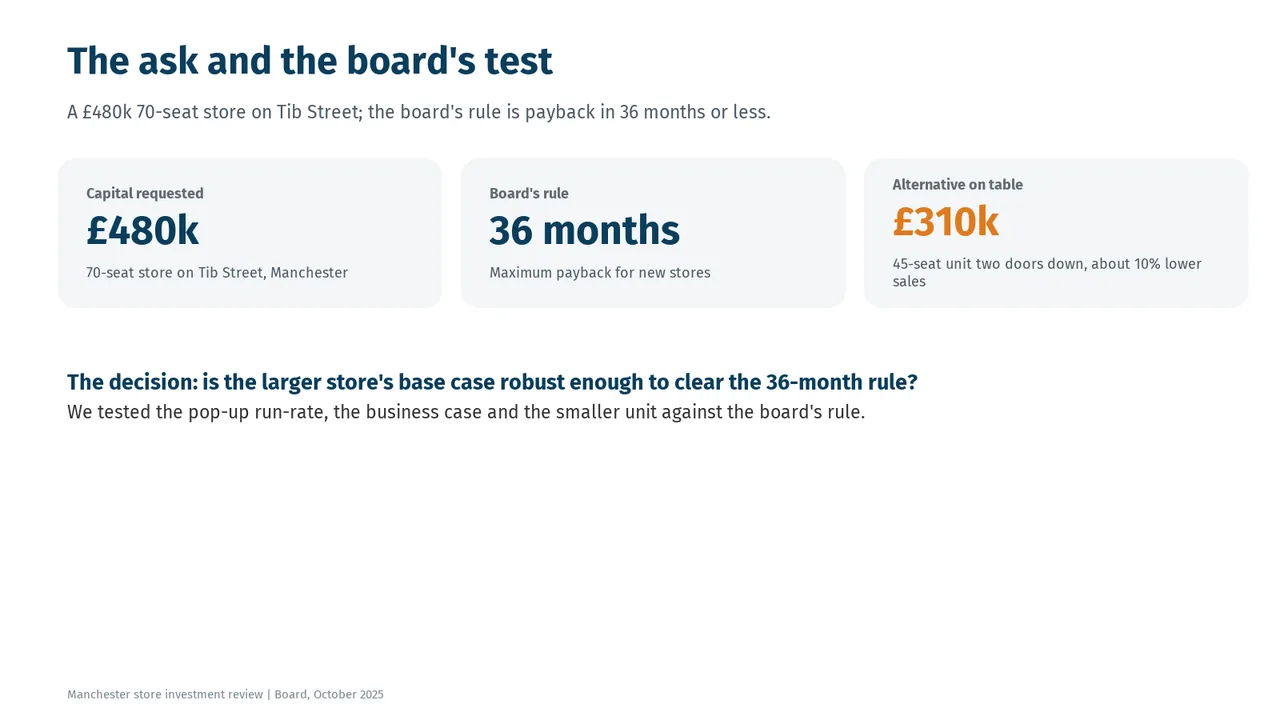The height and width of the screenshot is (720, 1280).
Task: Select the decision question heading text
Action: pos(492,382)
